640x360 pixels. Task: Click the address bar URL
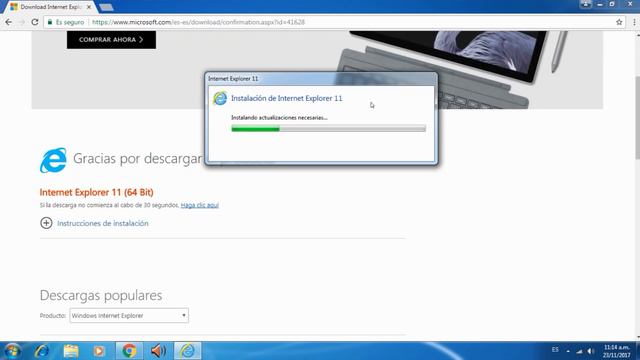(198, 22)
